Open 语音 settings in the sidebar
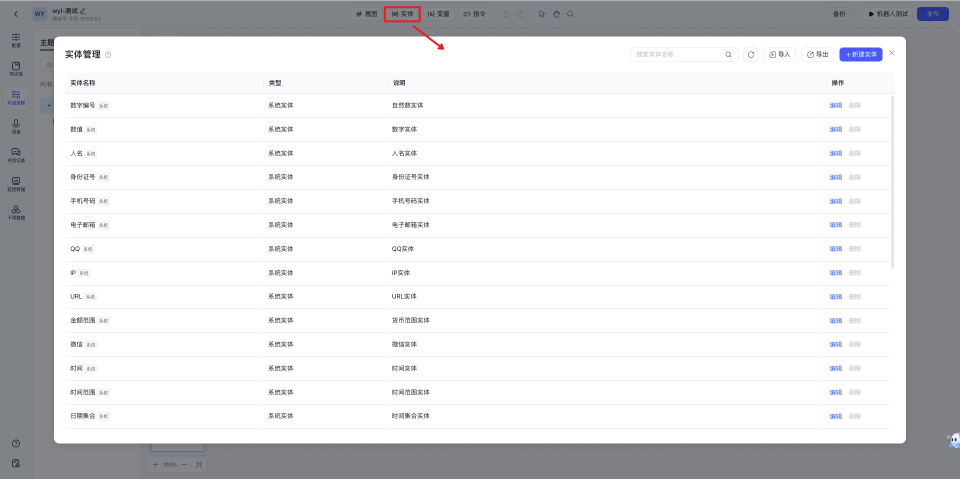Screen dimensions: 960x479 click(16, 126)
